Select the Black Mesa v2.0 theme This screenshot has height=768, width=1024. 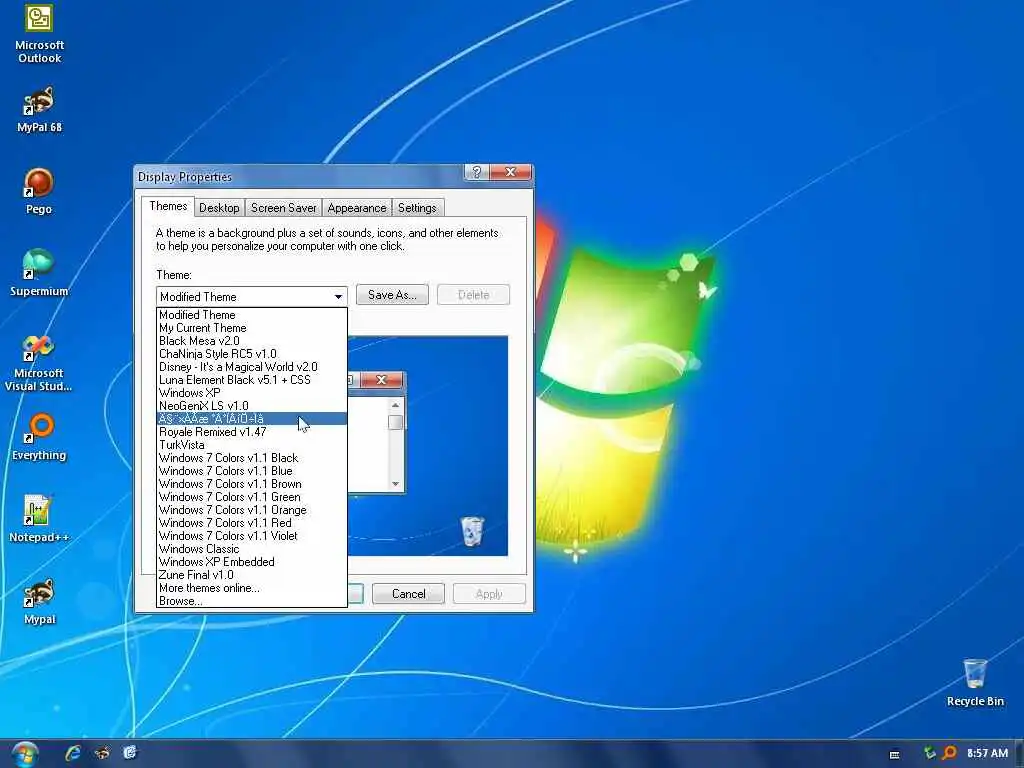pyautogui.click(x=252, y=341)
